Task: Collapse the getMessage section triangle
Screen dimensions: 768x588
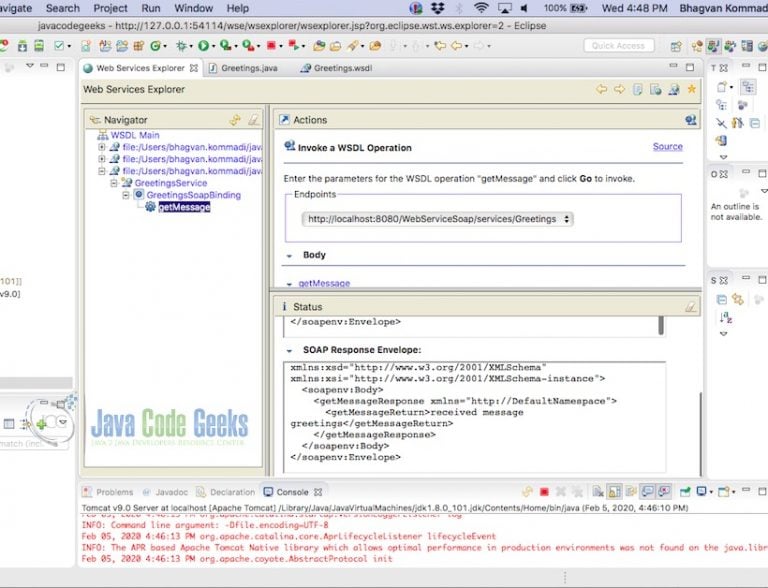Action: (289, 284)
